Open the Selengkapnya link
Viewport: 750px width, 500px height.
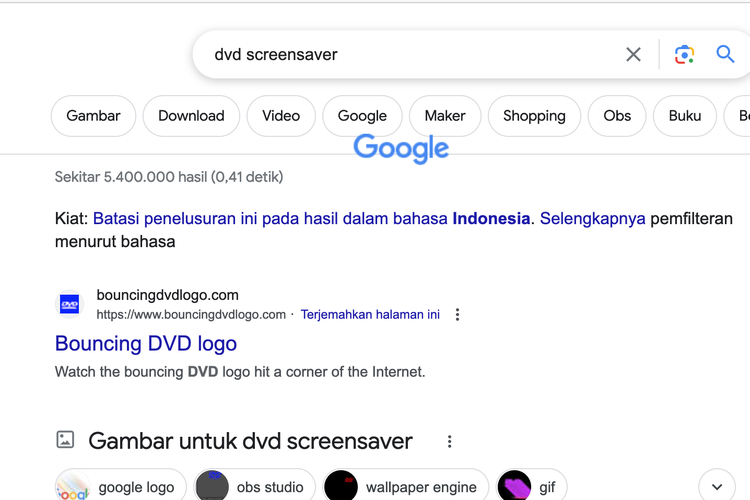593,219
